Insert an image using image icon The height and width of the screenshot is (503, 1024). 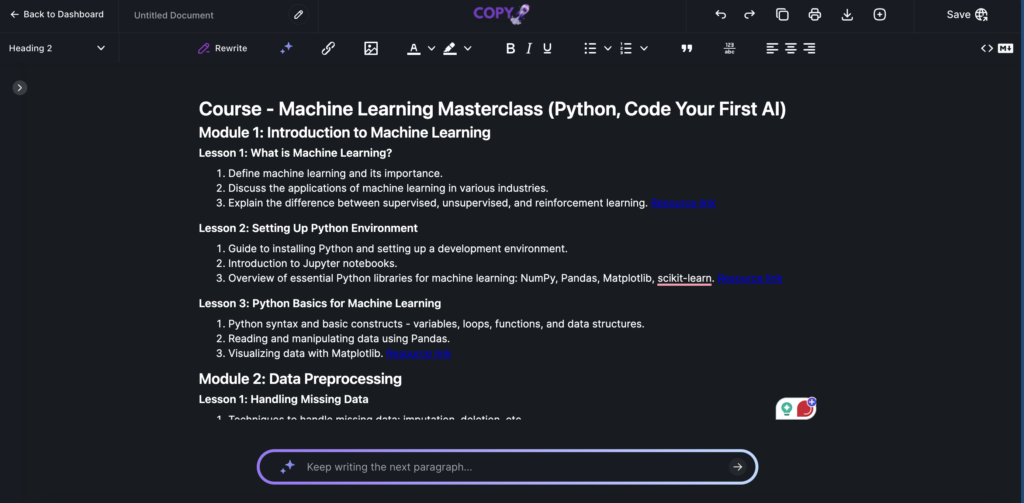pos(371,48)
